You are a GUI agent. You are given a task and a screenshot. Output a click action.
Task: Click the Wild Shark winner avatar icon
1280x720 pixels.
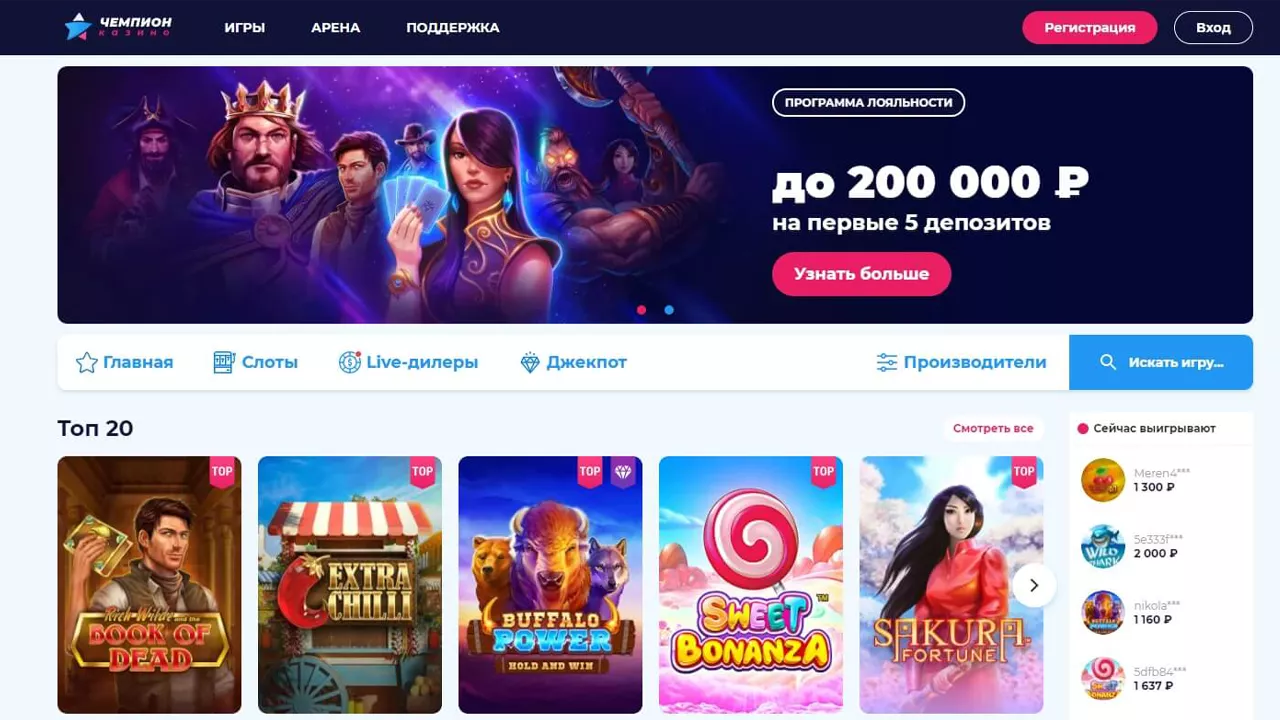(1103, 546)
